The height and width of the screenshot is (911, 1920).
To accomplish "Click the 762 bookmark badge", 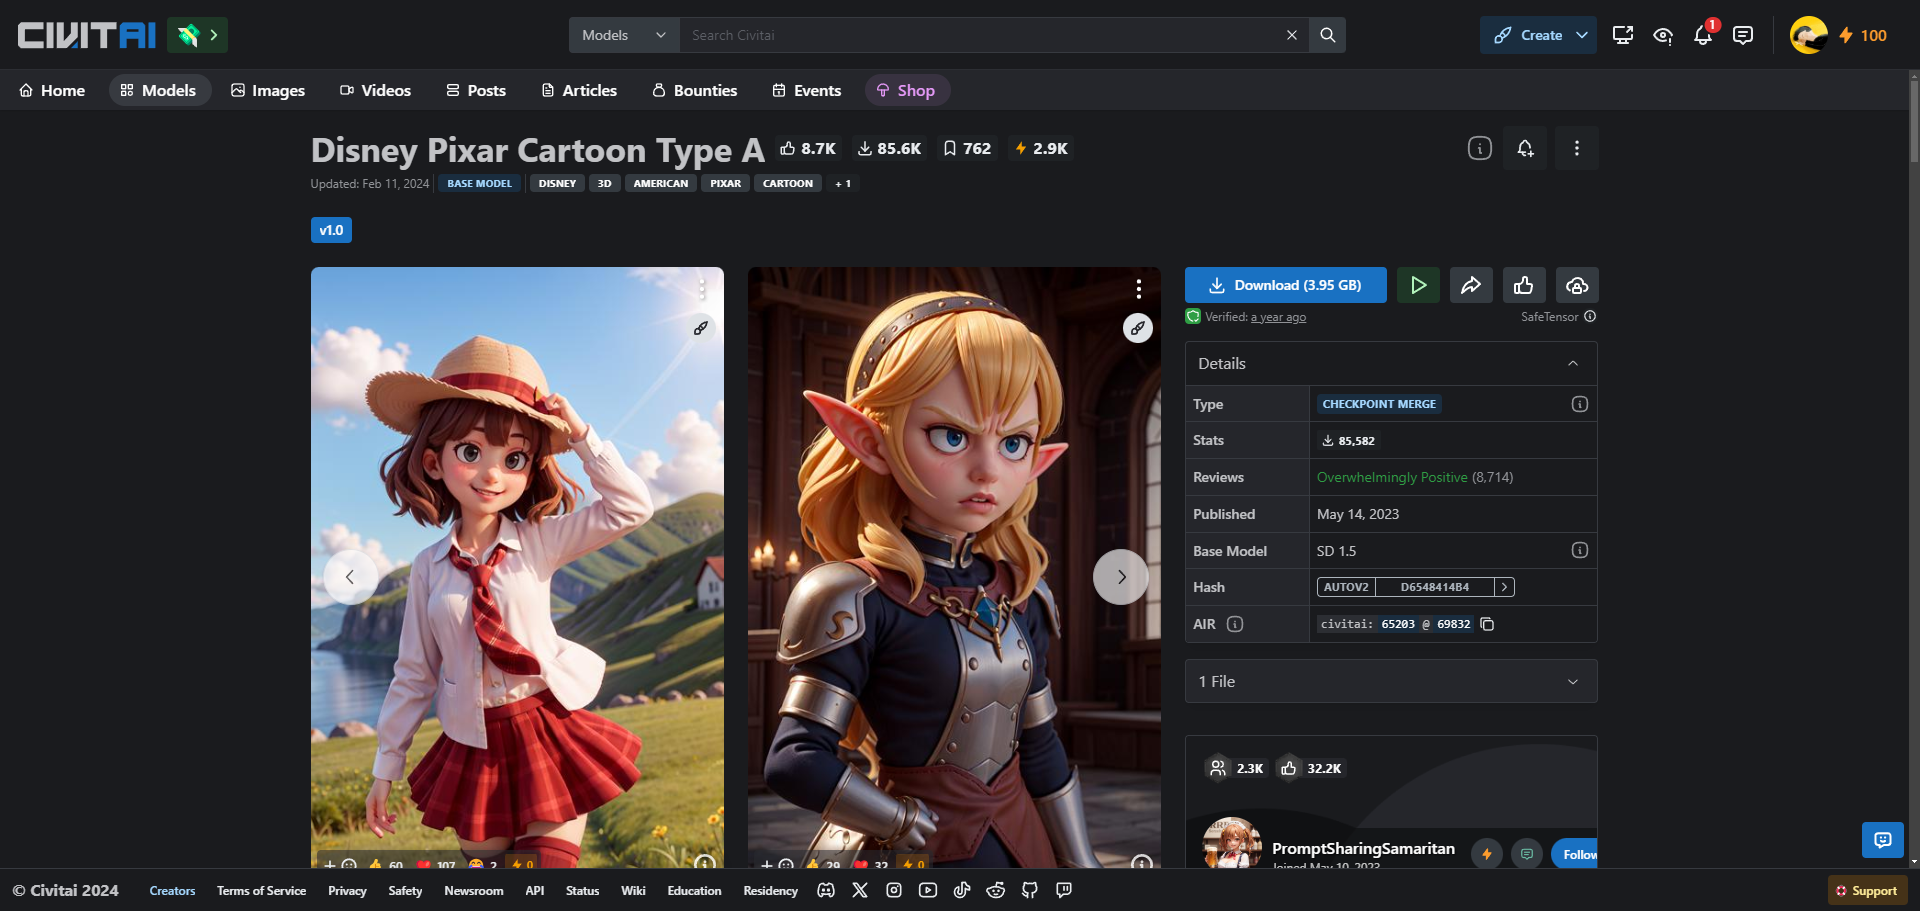I will 967,148.
